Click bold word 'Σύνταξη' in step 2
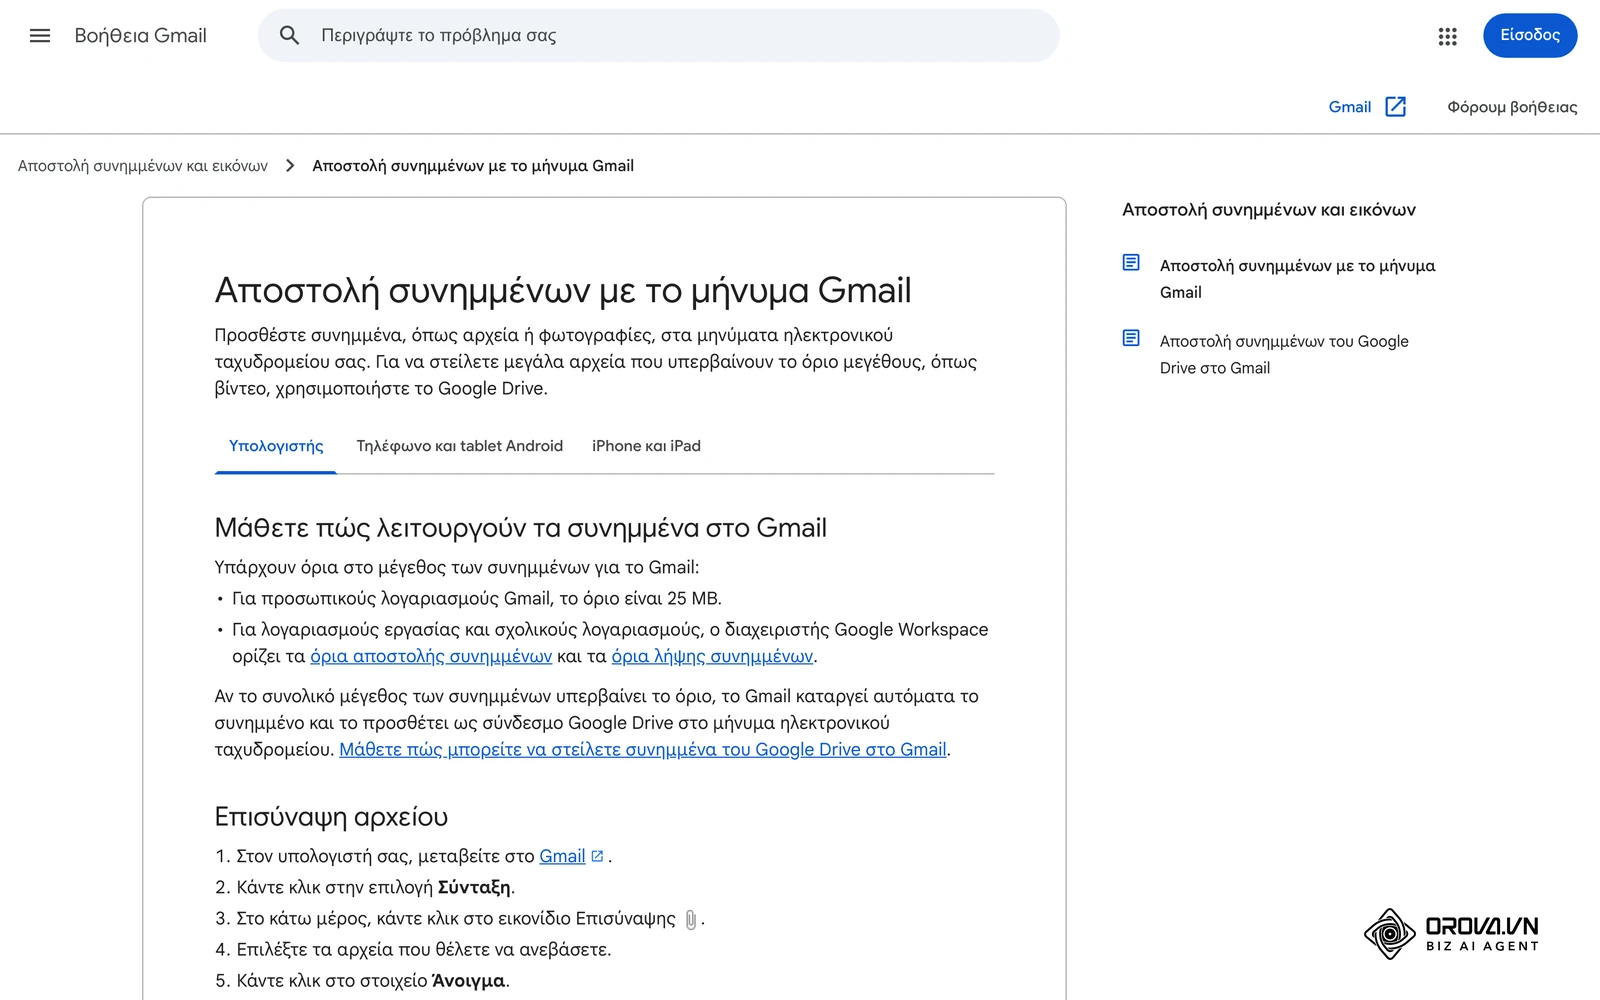Viewport: 1600px width, 1000px height. (474, 888)
